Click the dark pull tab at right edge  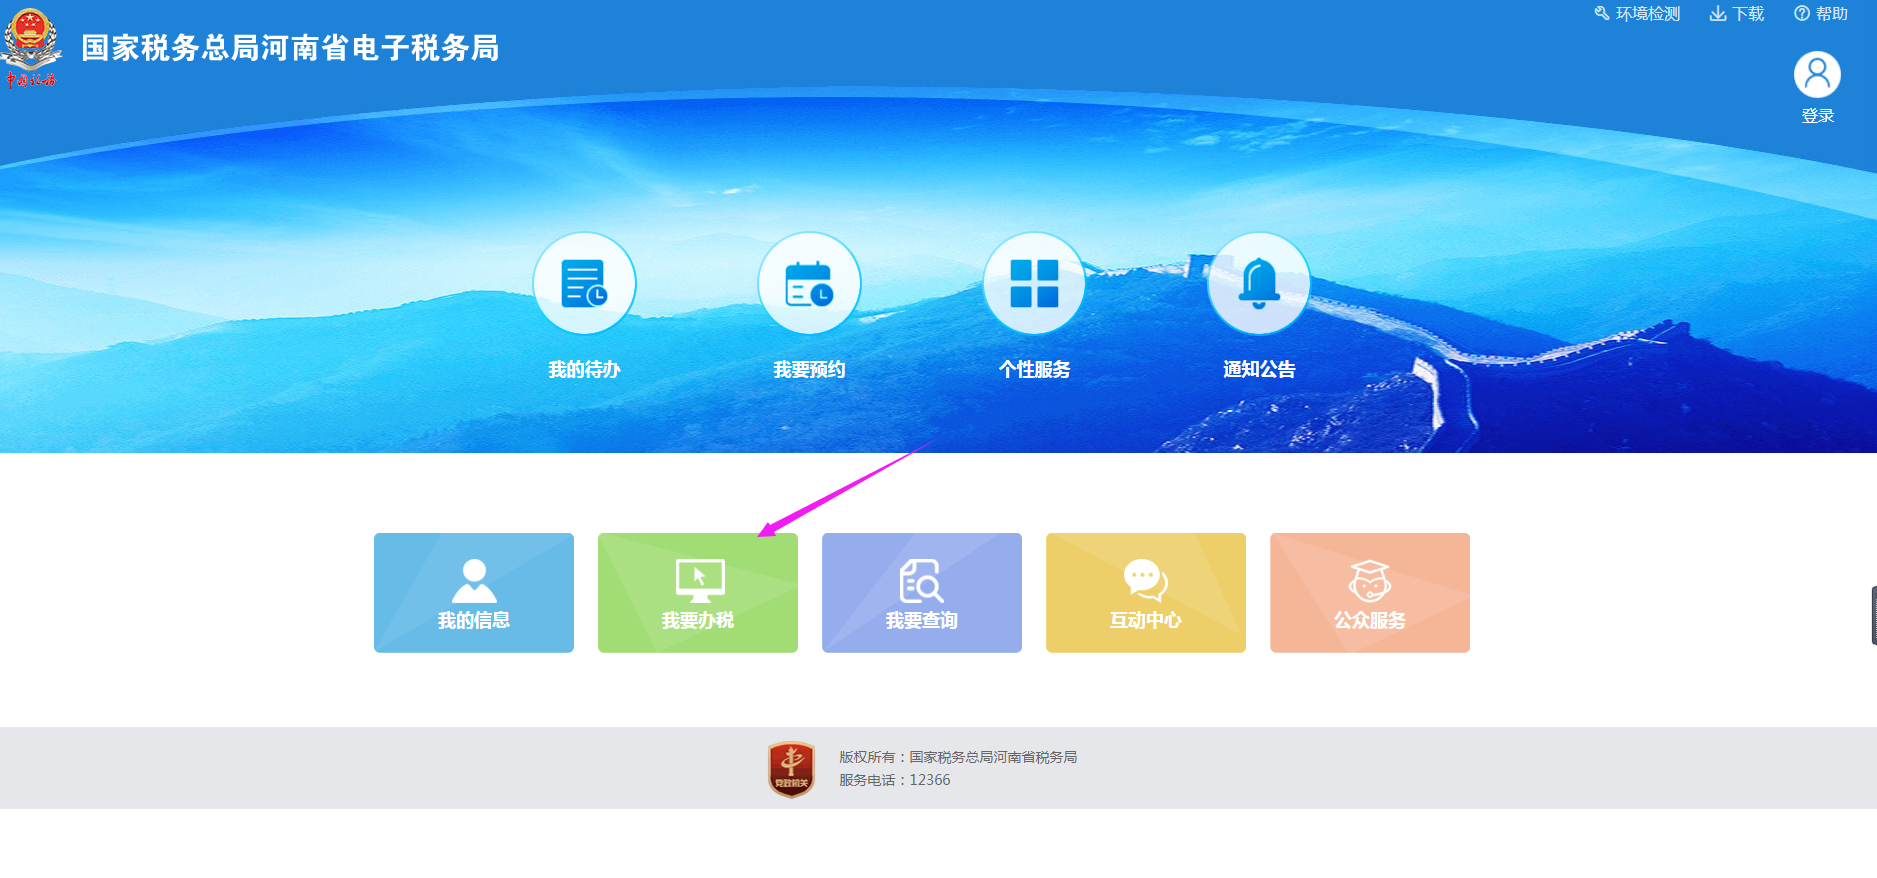[1873, 615]
